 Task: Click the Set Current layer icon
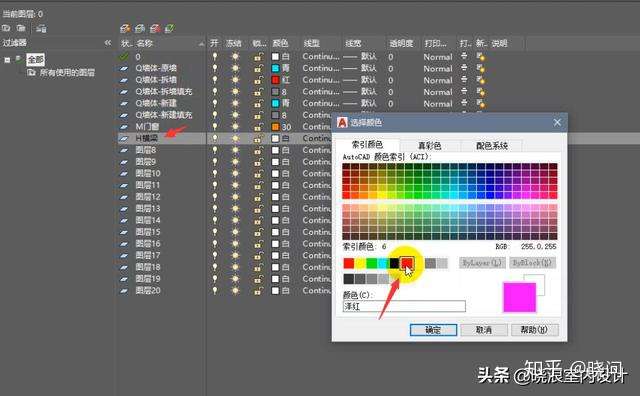coord(170,29)
